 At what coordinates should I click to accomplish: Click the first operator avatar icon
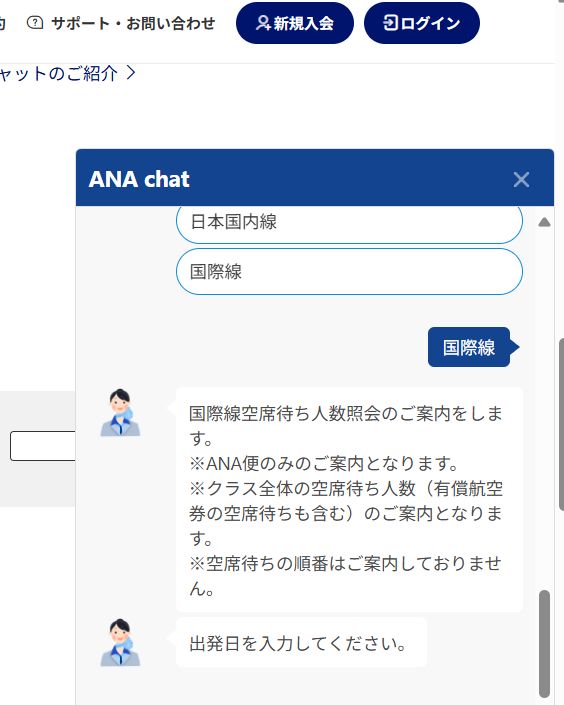click(120, 413)
